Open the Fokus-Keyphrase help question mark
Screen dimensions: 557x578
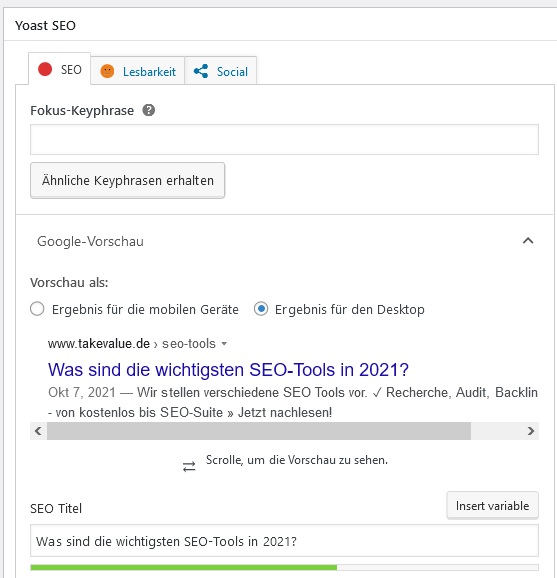(149, 110)
